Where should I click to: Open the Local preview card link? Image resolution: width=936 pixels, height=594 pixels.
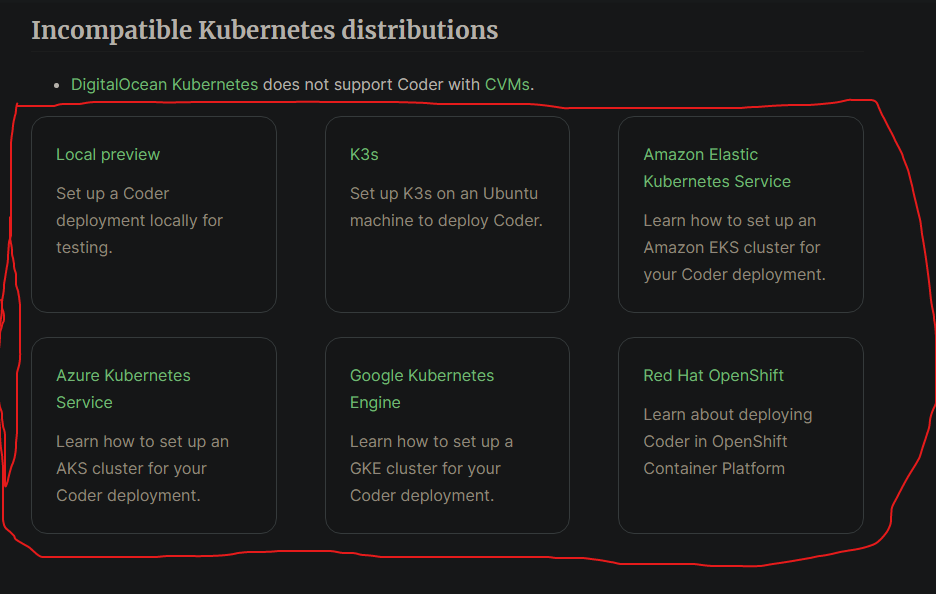point(108,155)
